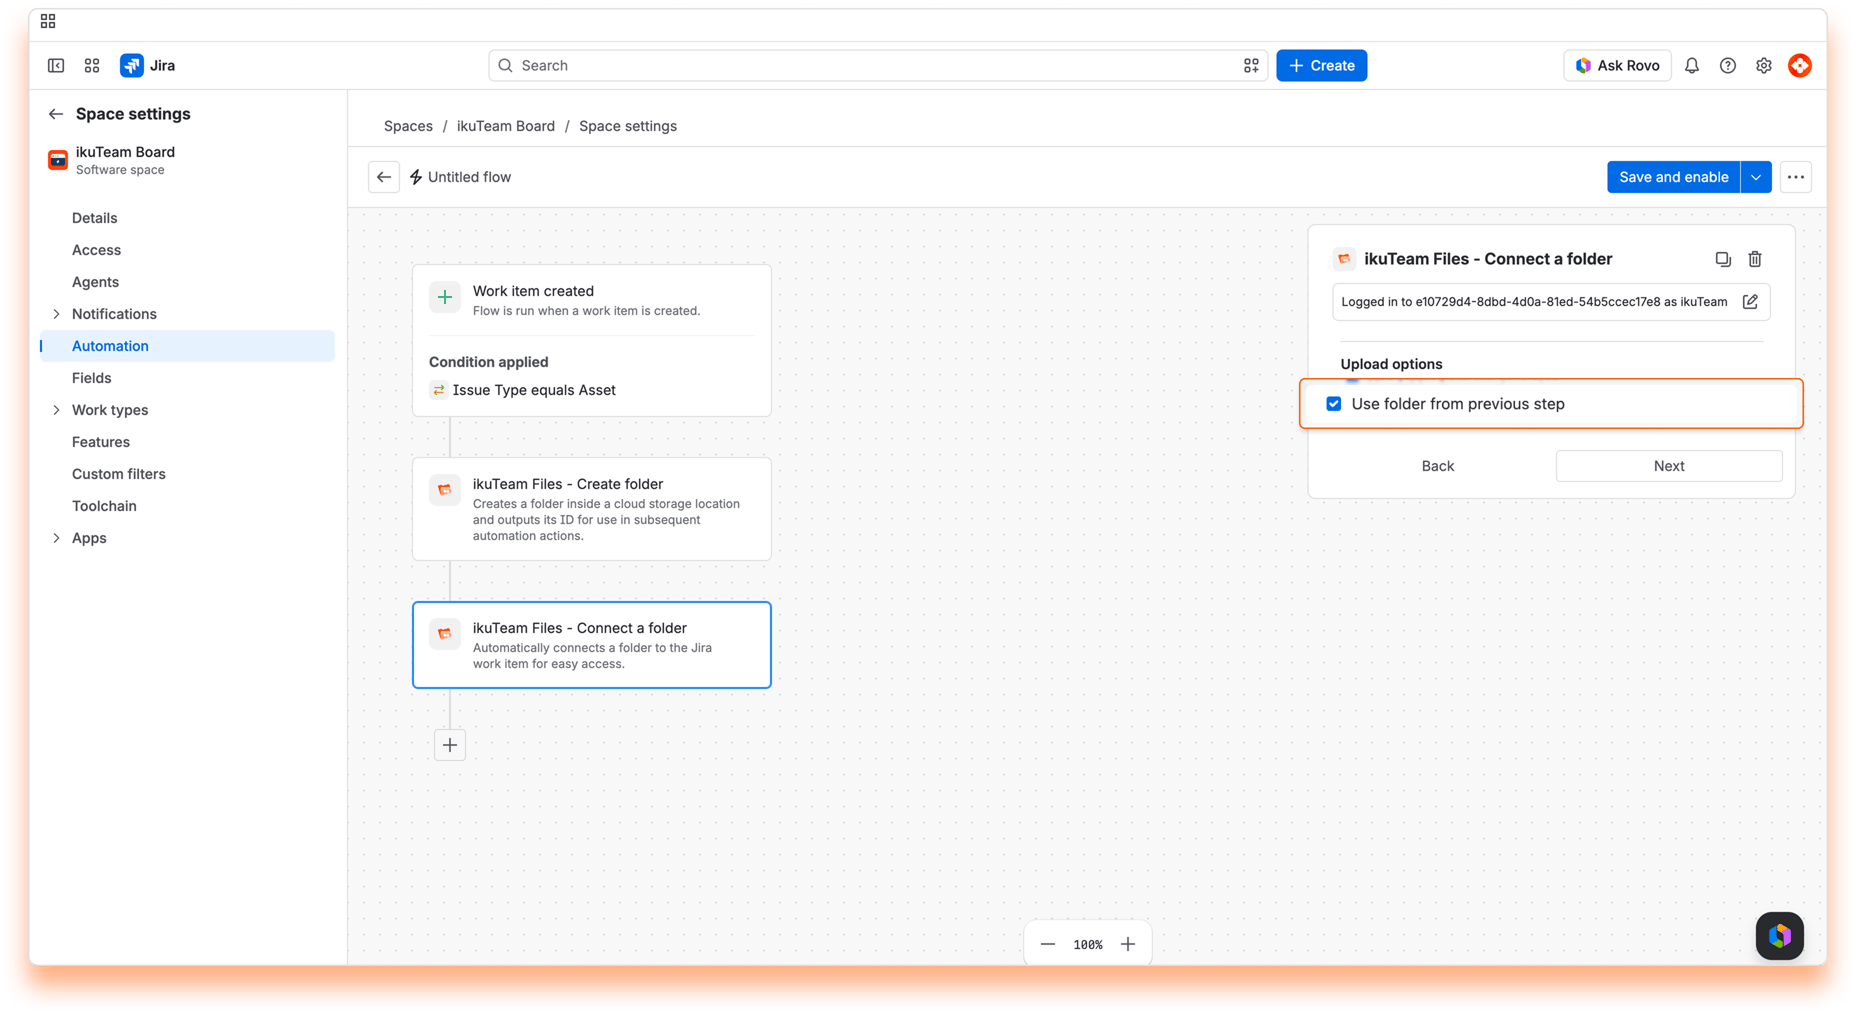Click the Back button
Viewport: 1856px width, 1014px height.
coord(1438,466)
